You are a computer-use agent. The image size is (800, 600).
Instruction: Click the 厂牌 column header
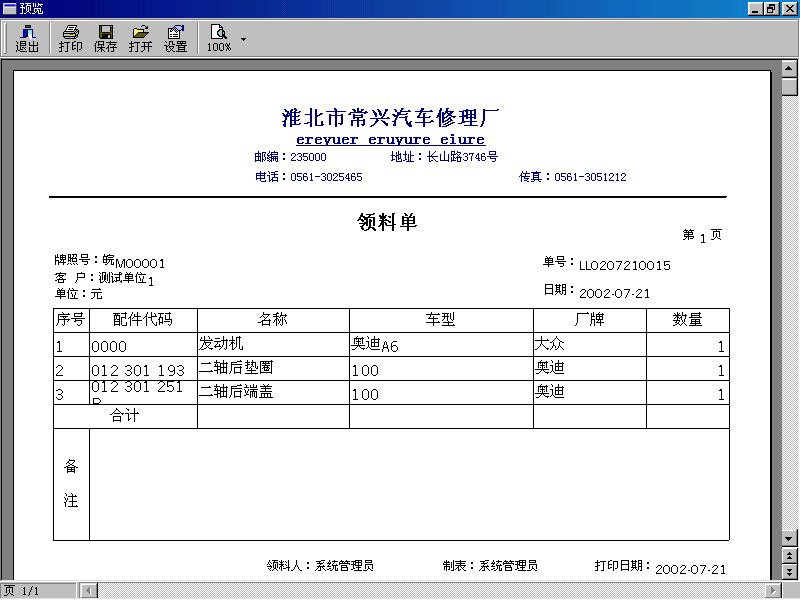pyautogui.click(x=589, y=320)
